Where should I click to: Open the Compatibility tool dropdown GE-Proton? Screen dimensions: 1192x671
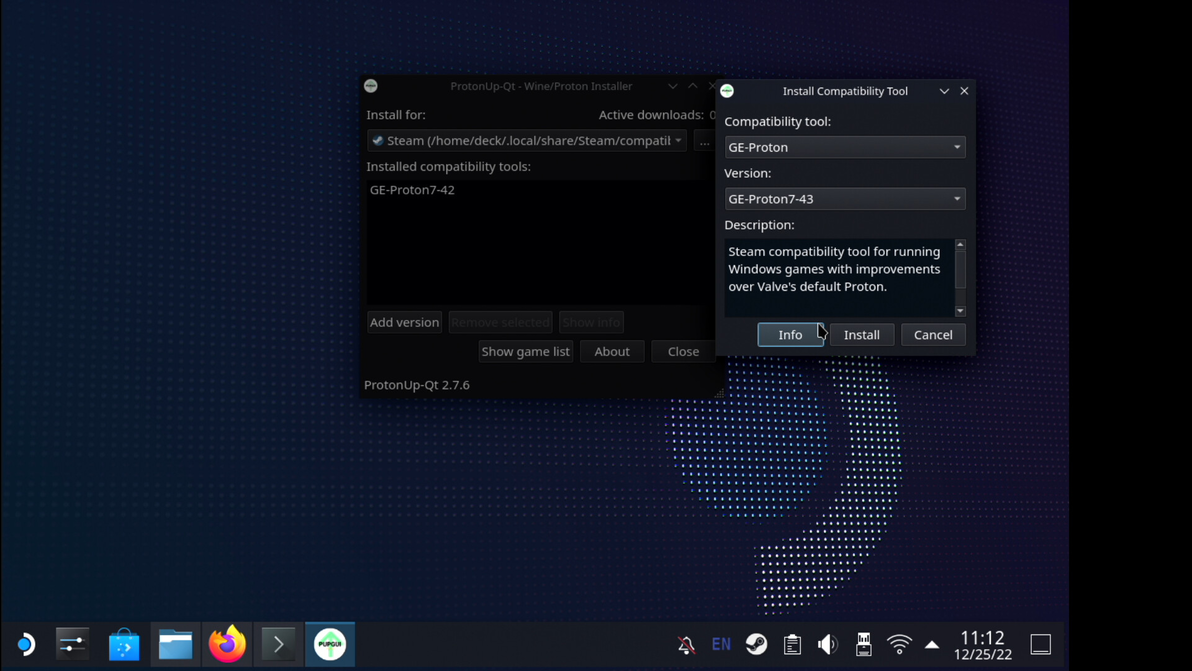[x=845, y=147]
